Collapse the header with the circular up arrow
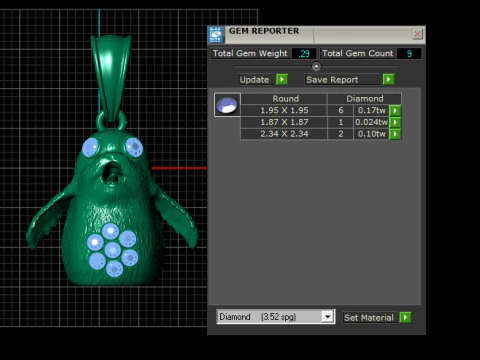This screenshot has width=480, height=360. tap(316, 67)
